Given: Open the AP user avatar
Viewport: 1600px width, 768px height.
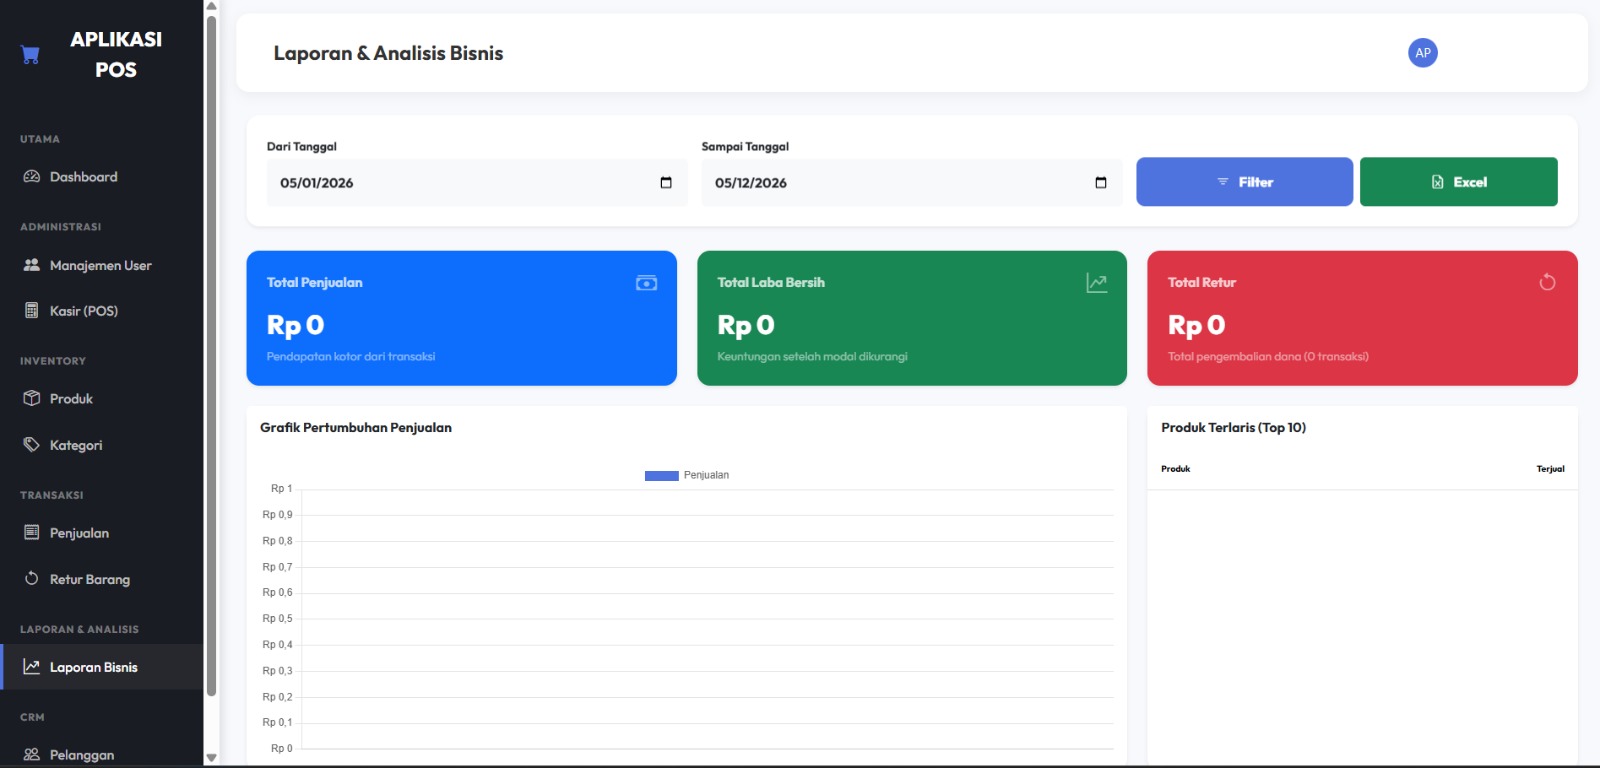Looking at the screenshot, I should (1422, 52).
